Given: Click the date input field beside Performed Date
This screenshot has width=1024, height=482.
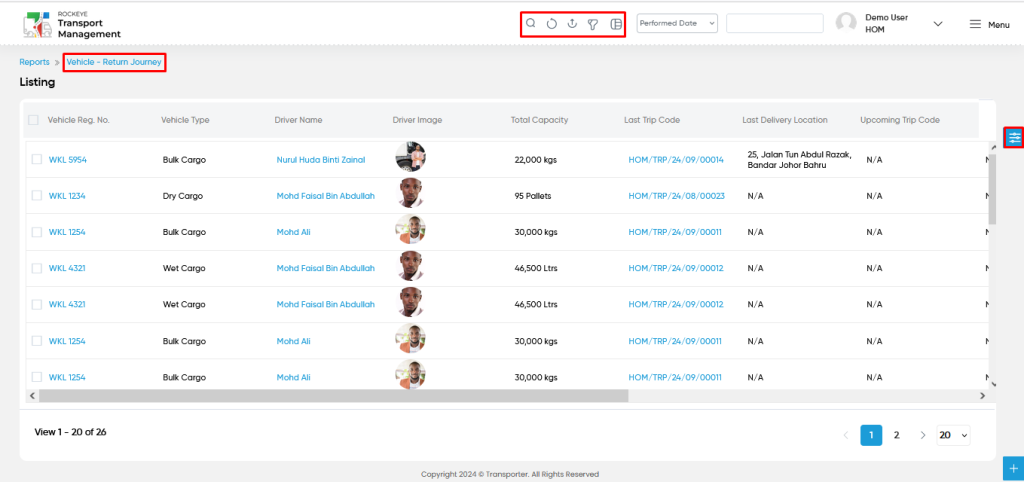Looking at the screenshot, I should (775, 24).
